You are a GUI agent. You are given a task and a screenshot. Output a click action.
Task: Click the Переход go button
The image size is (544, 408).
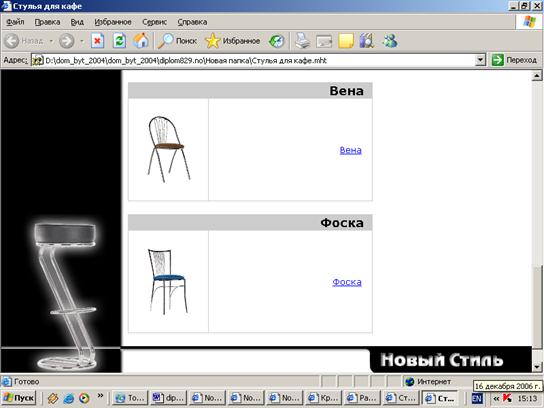coord(514,60)
